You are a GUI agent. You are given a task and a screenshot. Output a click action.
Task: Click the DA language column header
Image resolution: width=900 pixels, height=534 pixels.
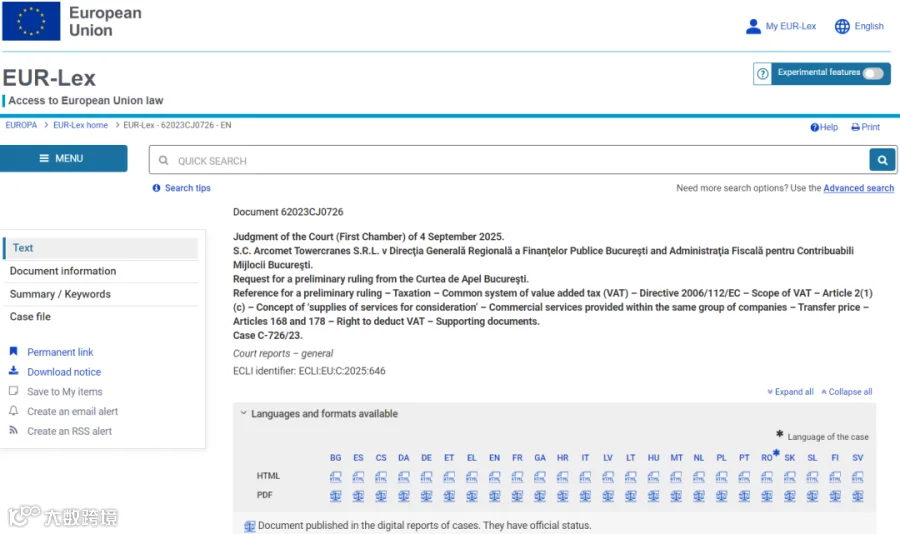coord(404,458)
